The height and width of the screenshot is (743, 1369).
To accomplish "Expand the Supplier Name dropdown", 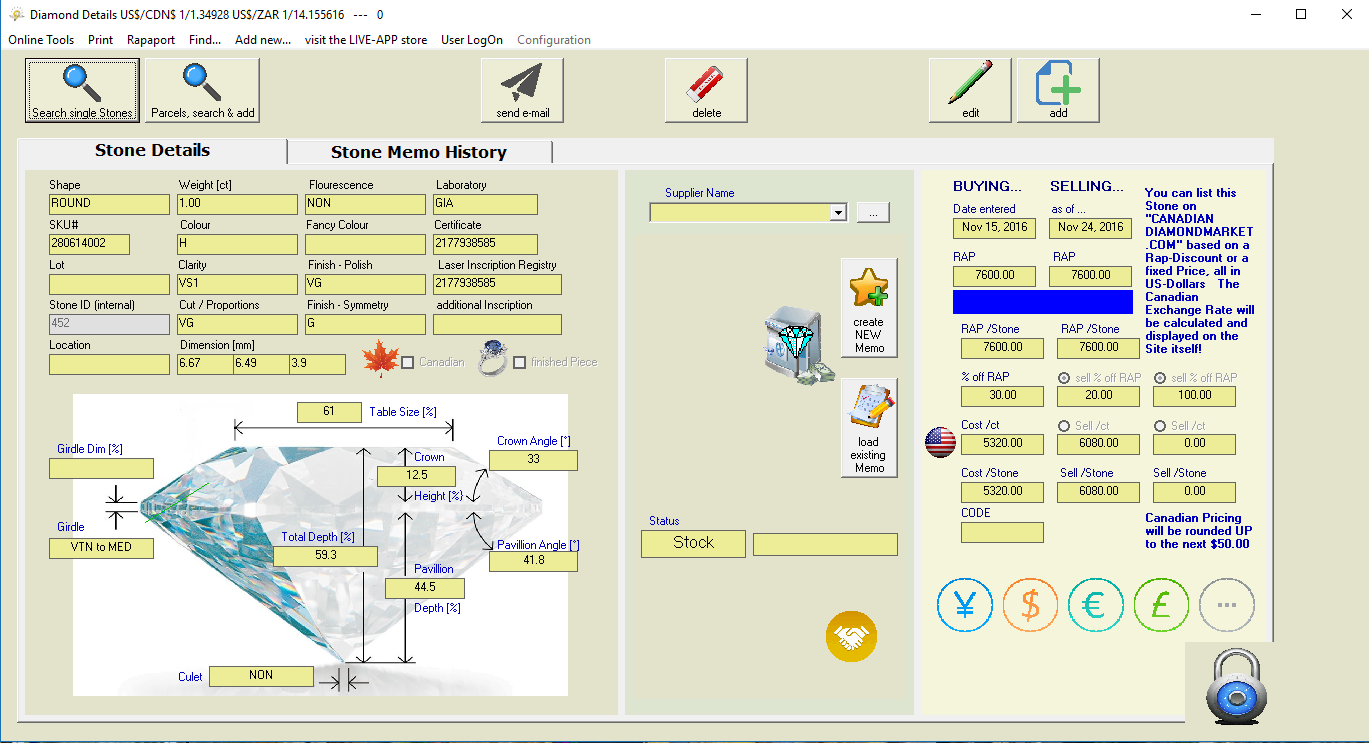I will click(x=839, y=213).
